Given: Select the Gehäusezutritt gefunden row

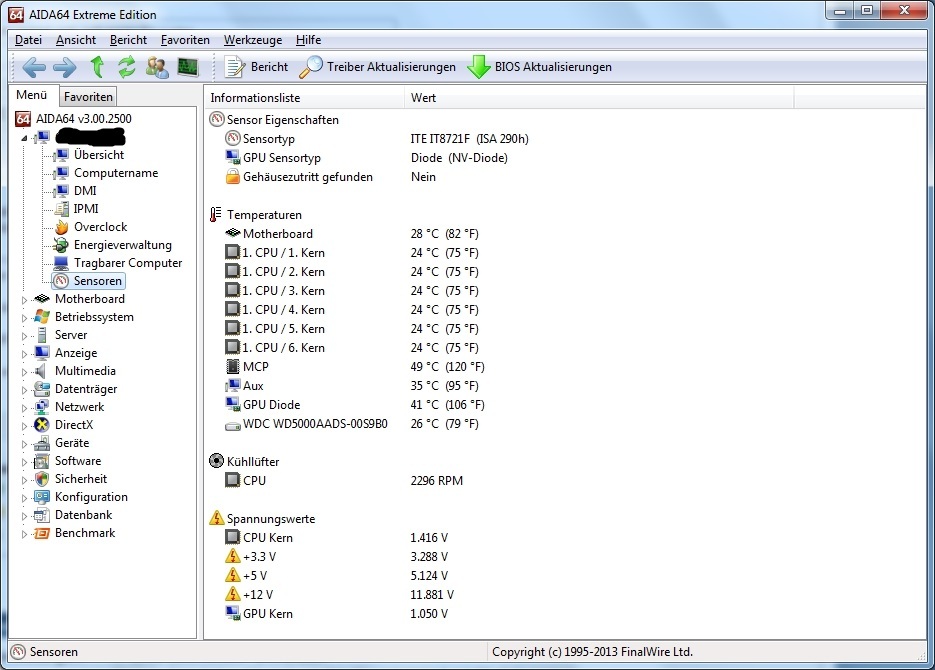Looking at the screenshot, I should pos(330,177).
